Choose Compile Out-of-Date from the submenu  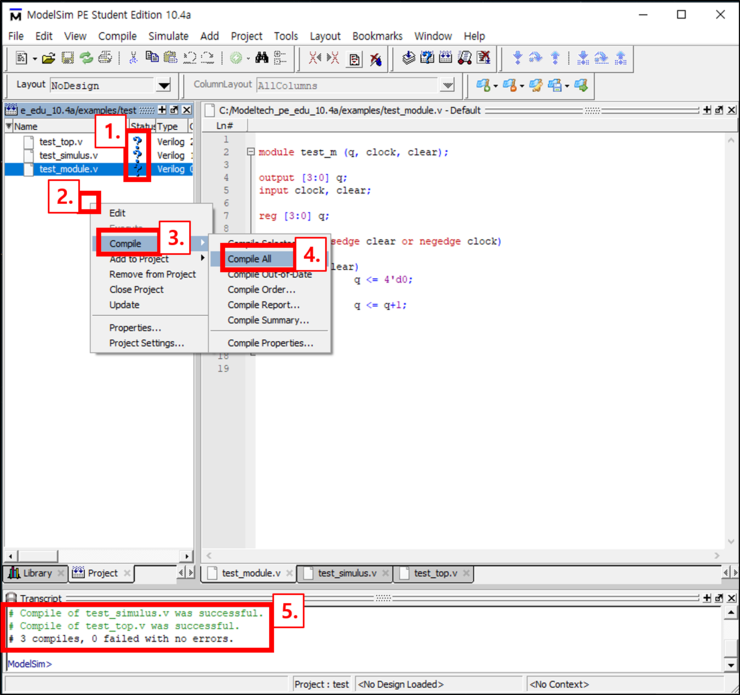(269, 275)
